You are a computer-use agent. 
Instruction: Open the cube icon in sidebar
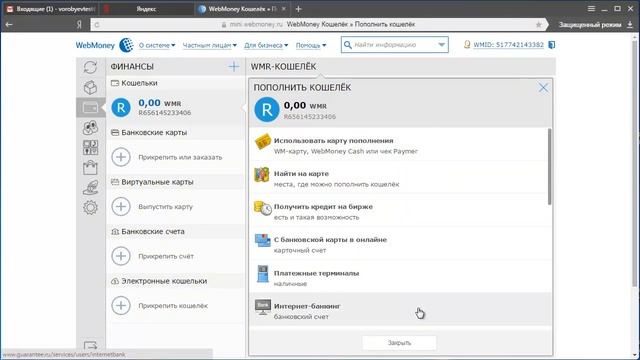point(90,87)
